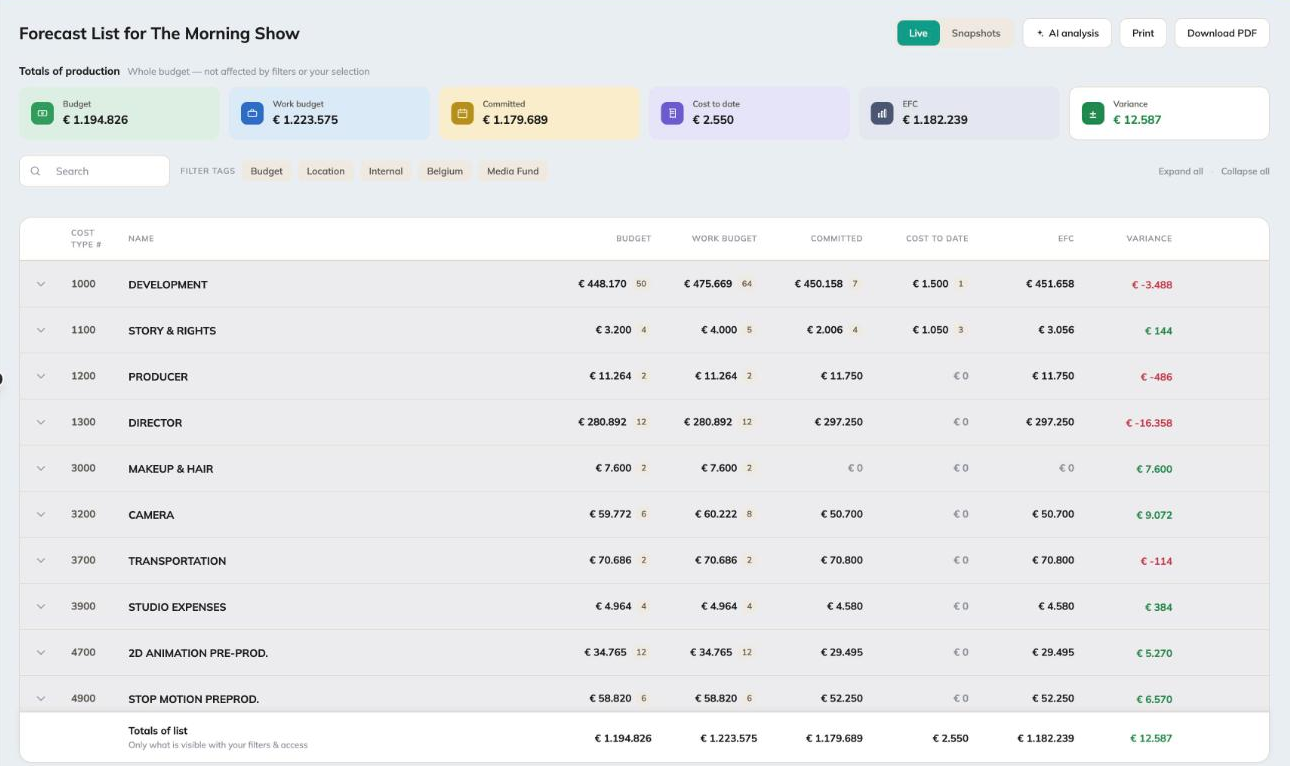
Task: Click CAMERA variance € 9.072
Action: 1154,515
